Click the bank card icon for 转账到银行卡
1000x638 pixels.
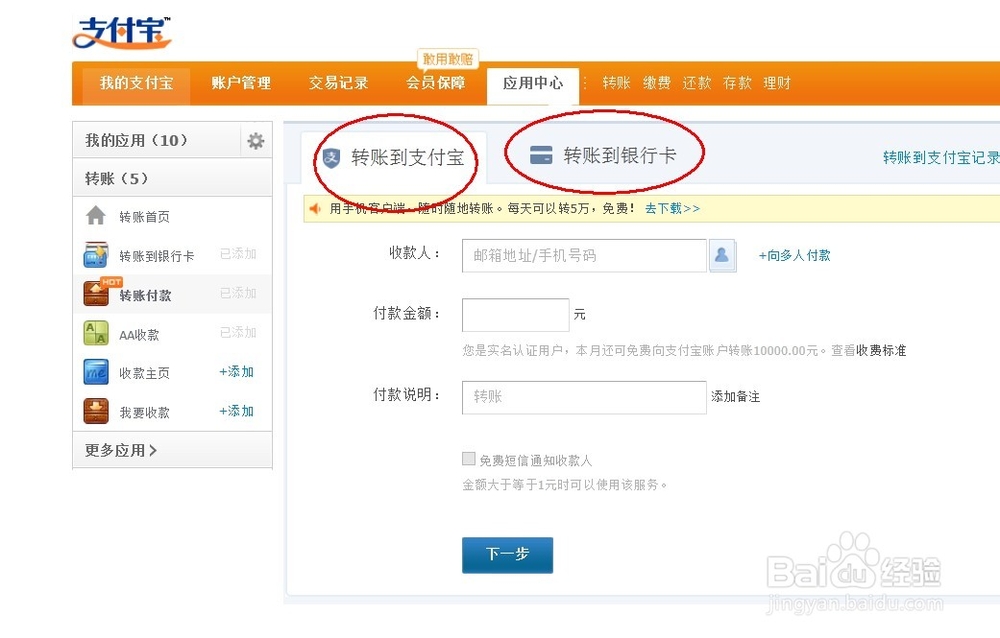point(96,254)
